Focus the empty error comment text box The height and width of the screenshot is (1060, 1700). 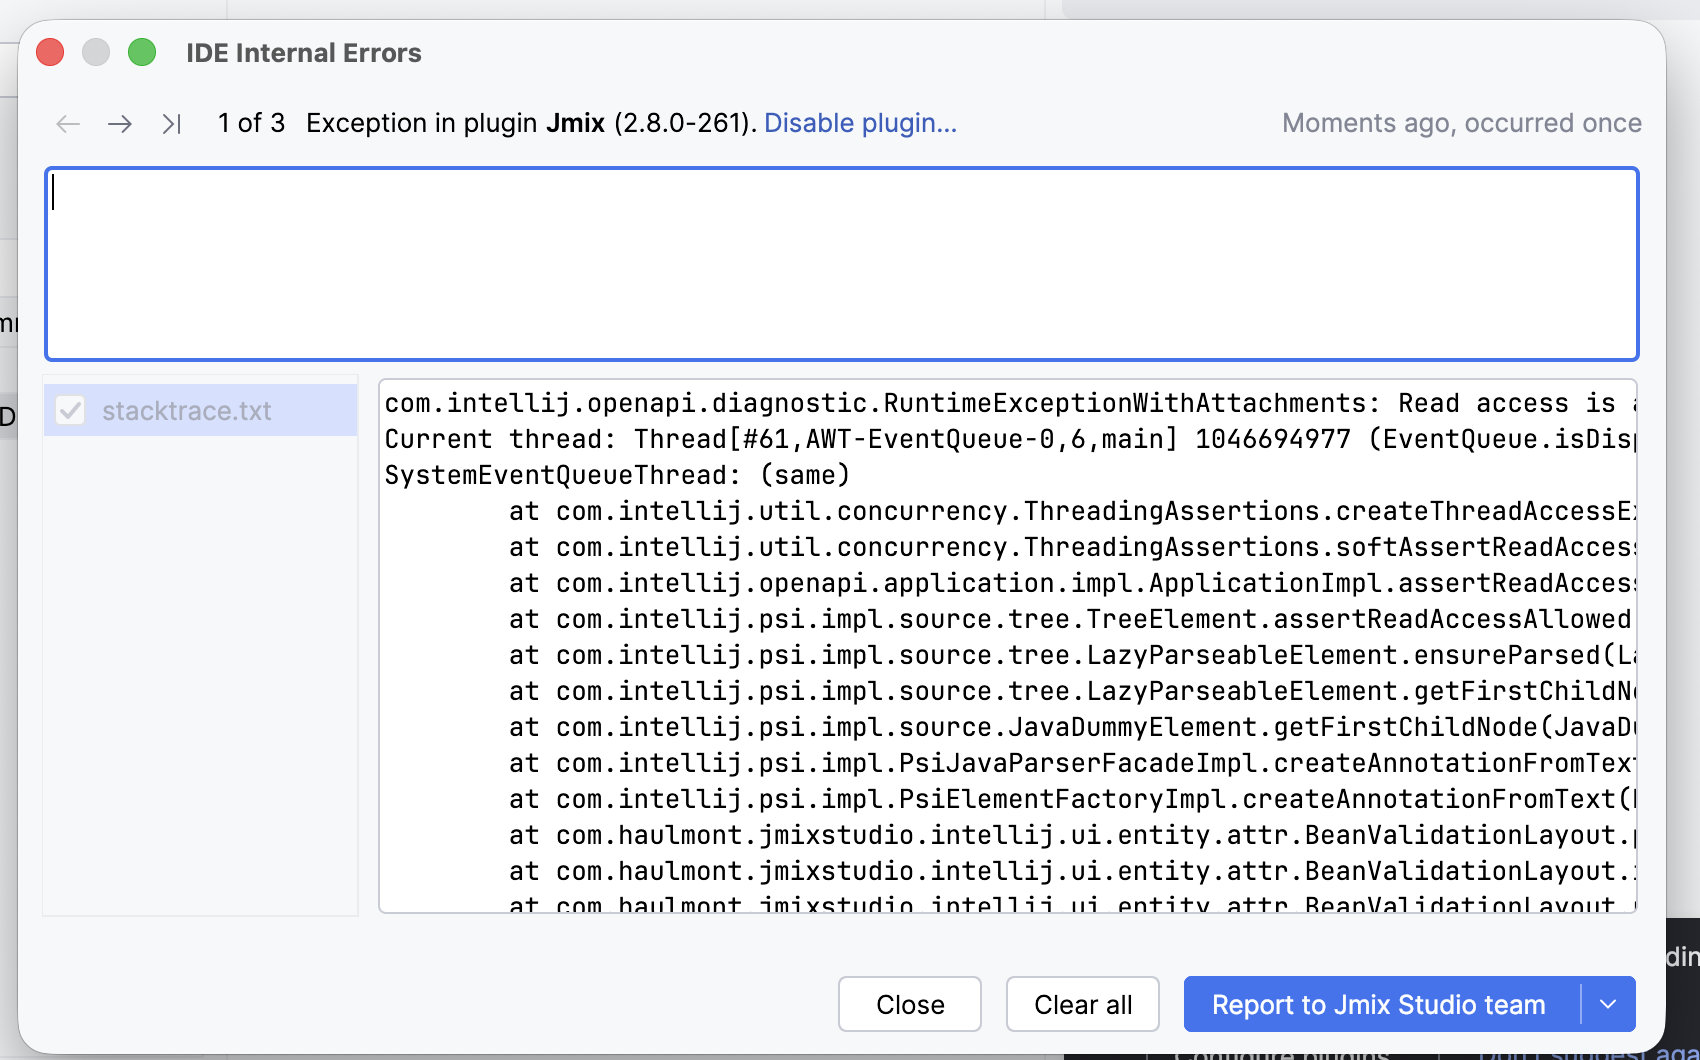tap(841, 264)
